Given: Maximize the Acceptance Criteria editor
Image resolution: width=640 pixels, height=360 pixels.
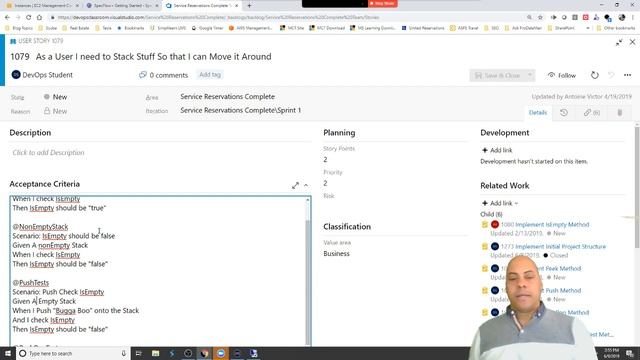Looking at the screenshot, I should point(295,186).
